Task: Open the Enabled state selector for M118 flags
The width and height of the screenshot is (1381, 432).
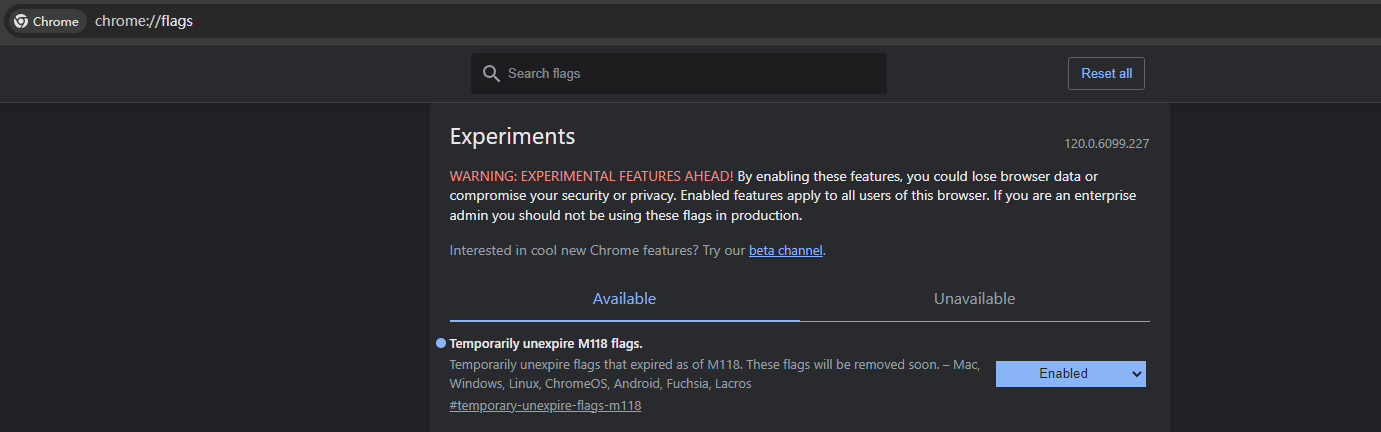Action: coord(1063,374)
